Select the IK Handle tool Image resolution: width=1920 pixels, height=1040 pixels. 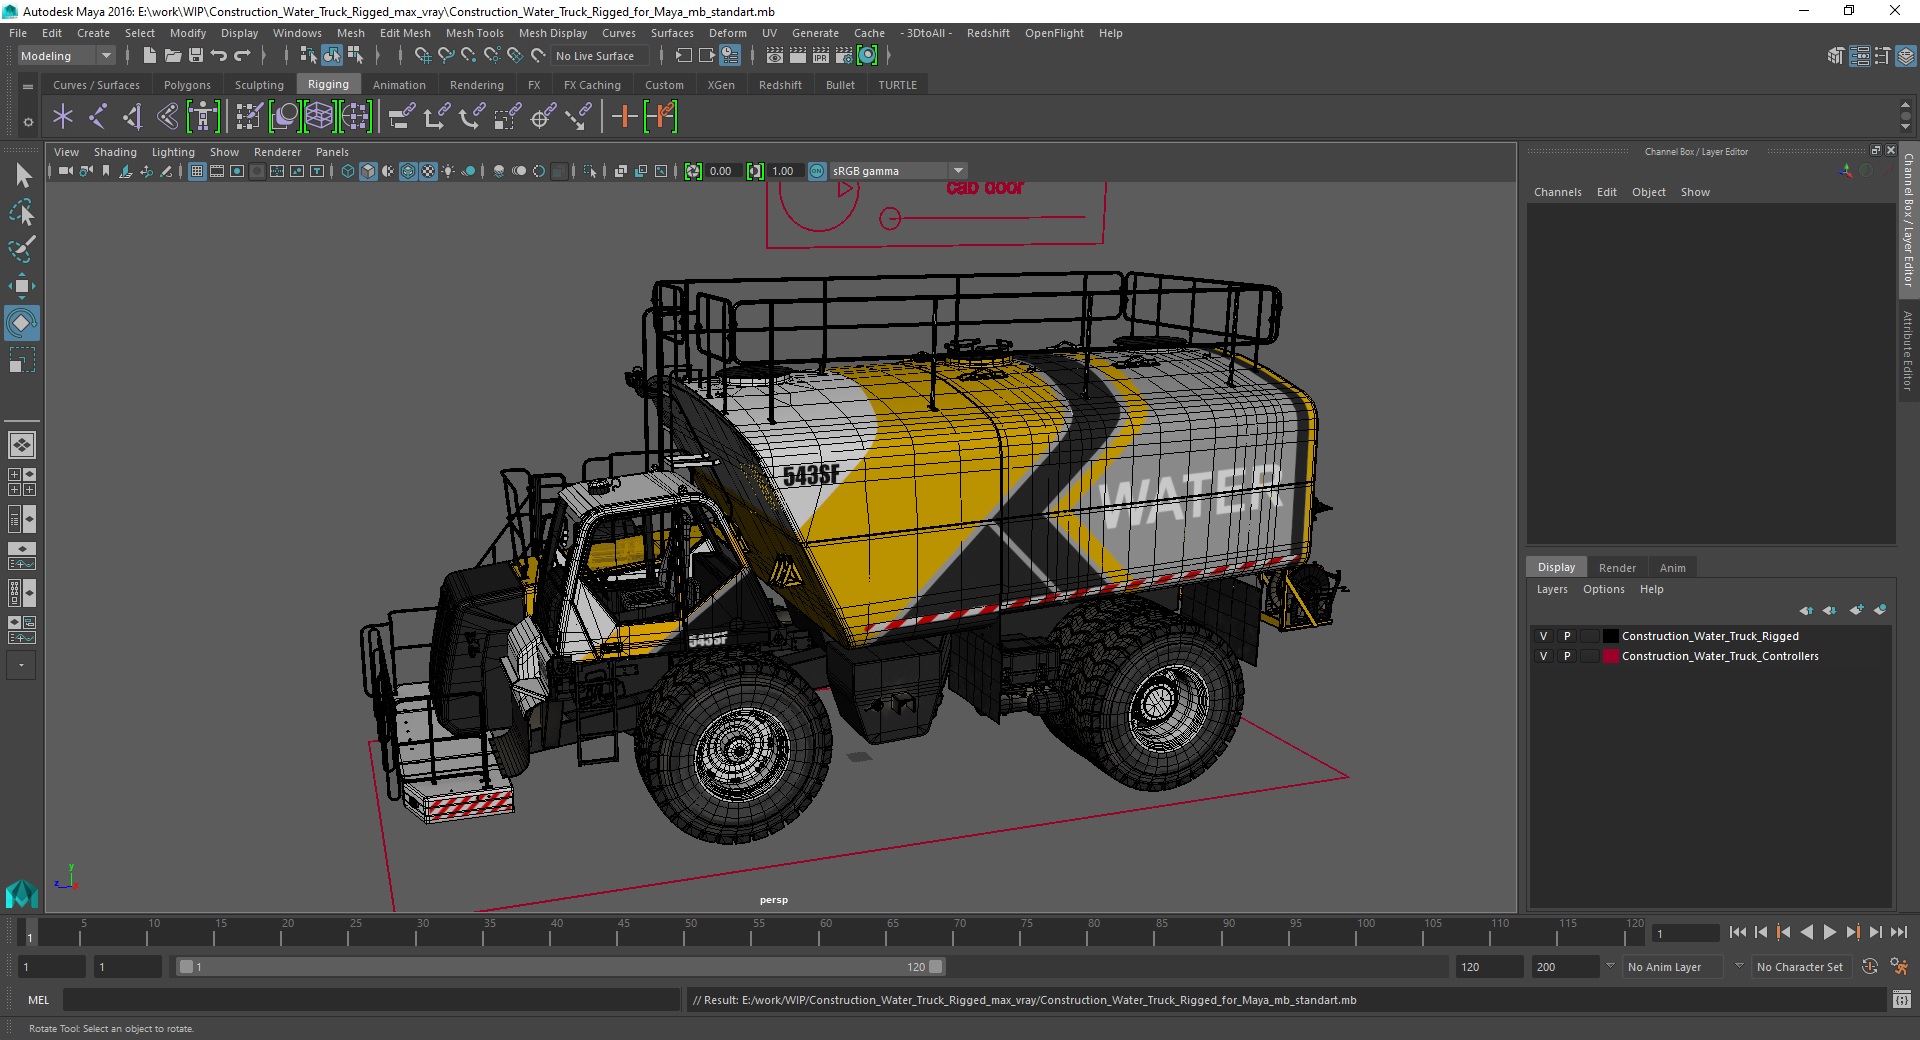133,117
